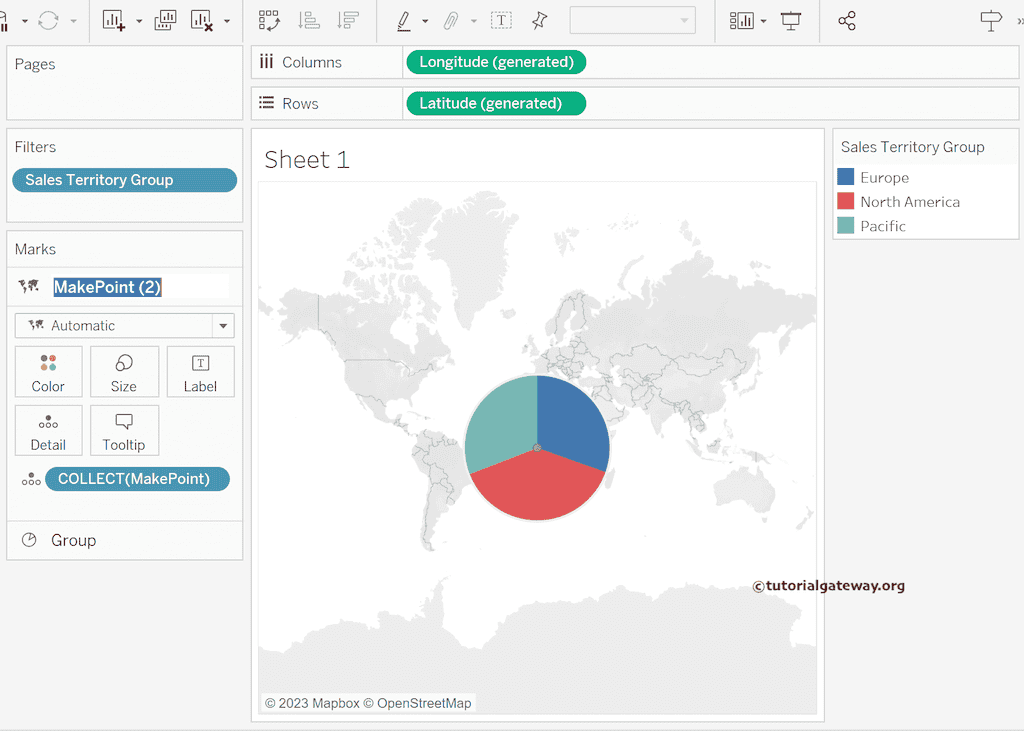Click the detail icon beside COLLECT(MakePoint)
Image resolution: width=1024 pixels, height=731 pixels.
pyautogui.click(x=31, y=479)
